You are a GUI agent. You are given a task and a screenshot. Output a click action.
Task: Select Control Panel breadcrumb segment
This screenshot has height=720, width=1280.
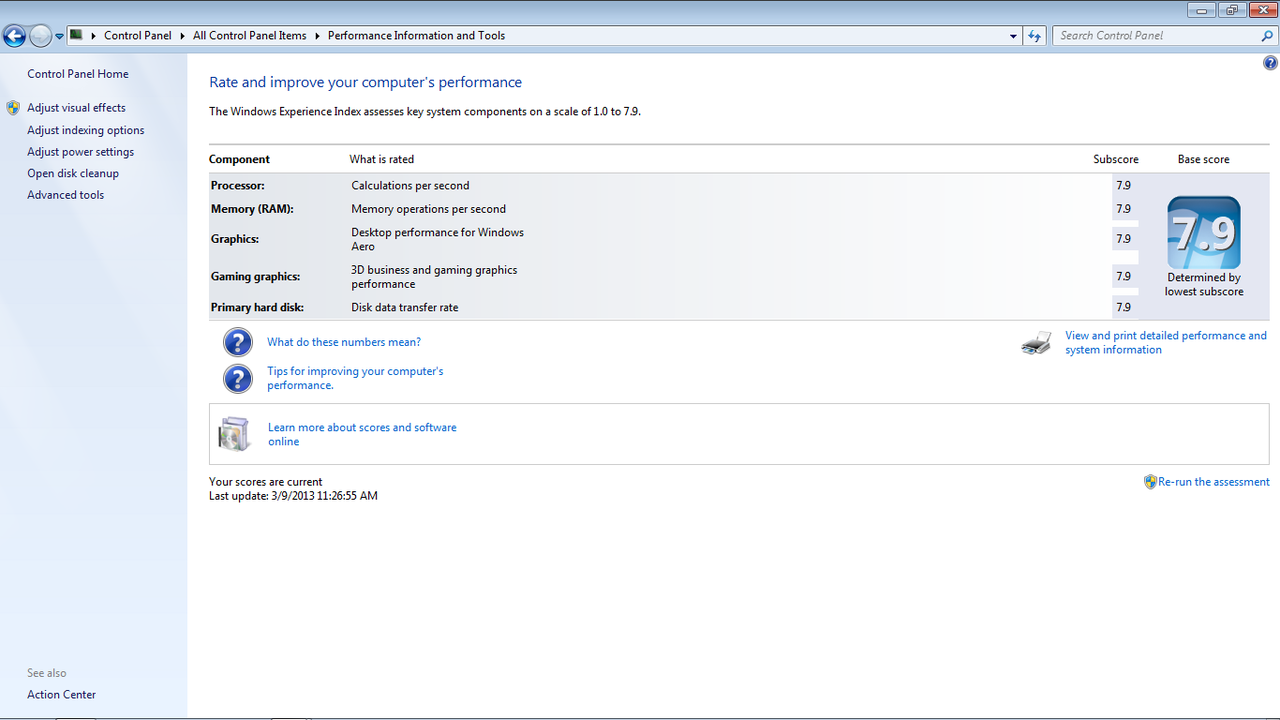click(x=138, y=36)
